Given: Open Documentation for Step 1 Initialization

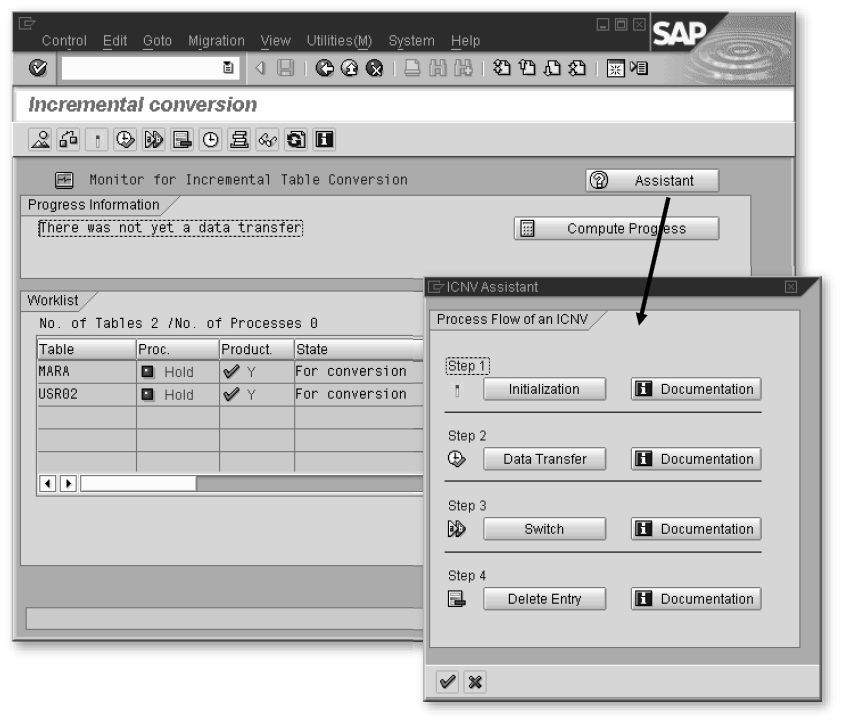Looking at the screenshot, I should pyautogui.click(x=696, y=389).
